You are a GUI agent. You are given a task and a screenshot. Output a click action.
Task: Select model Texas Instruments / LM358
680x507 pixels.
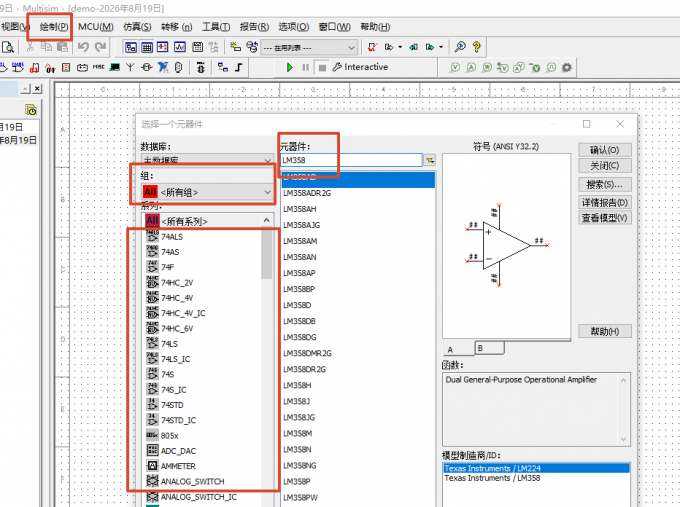[x=536, y=478]
